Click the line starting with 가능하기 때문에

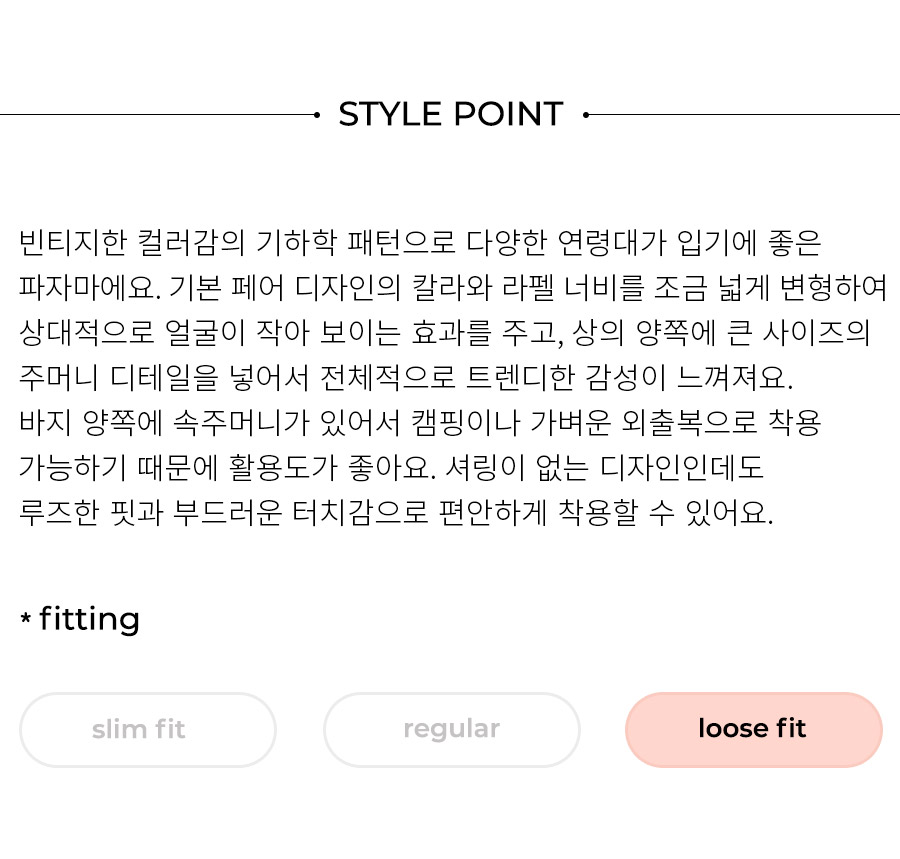pos(391,468)
